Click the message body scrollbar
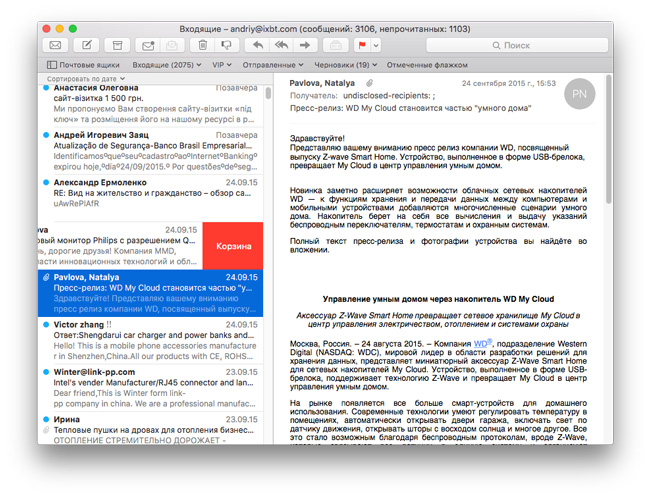Image resolution: width=650 pixels, height=497 pixels. pyautogui.click(x=608, y=139)
